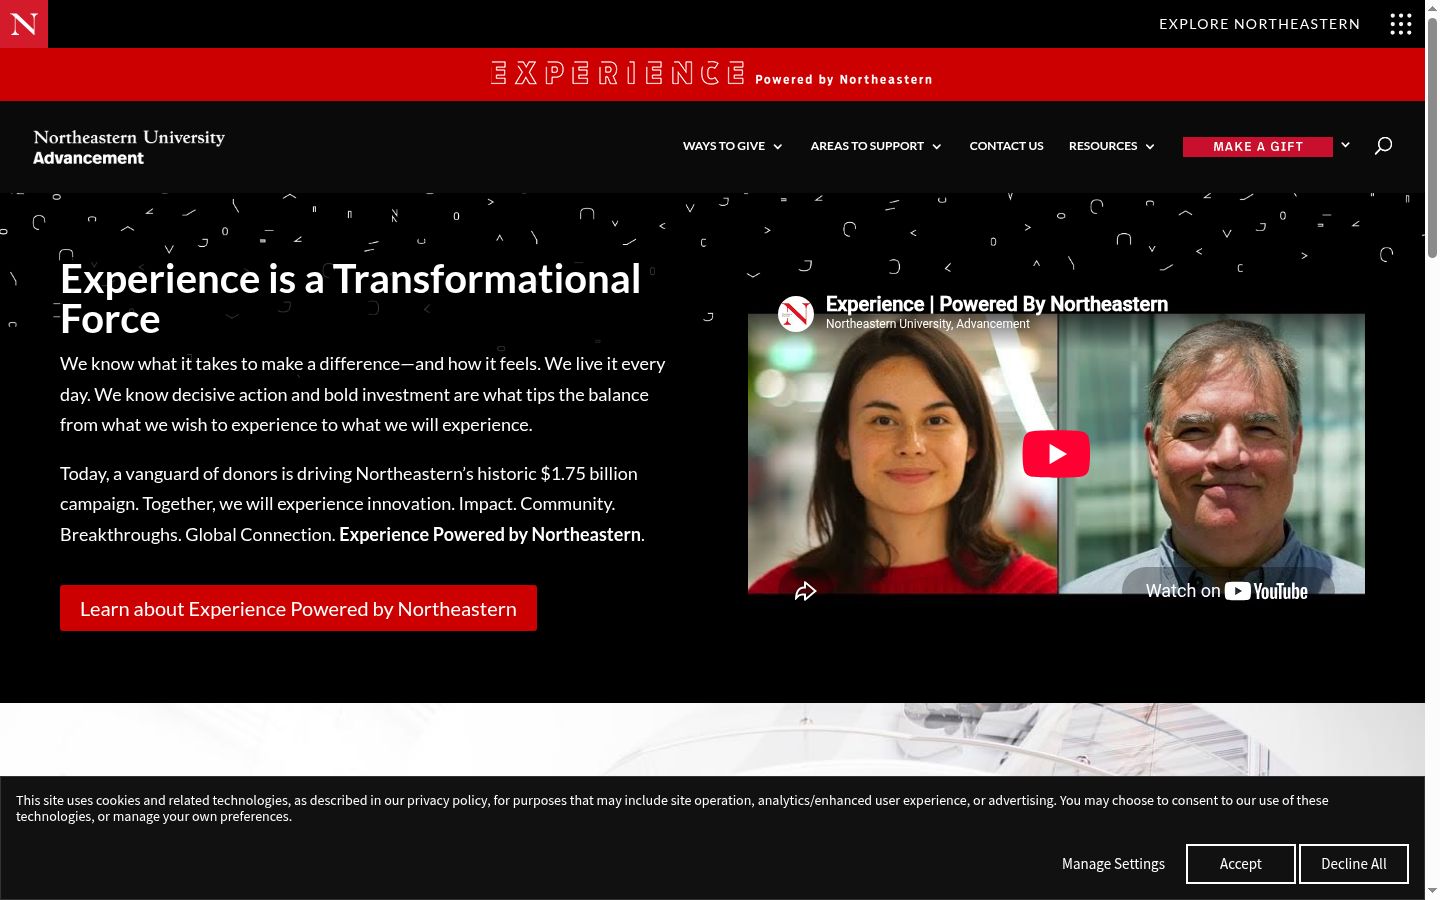Open Manage Settings for cookies
The height and width of the screenshot is (900, 1440).
coord(1113,864)
